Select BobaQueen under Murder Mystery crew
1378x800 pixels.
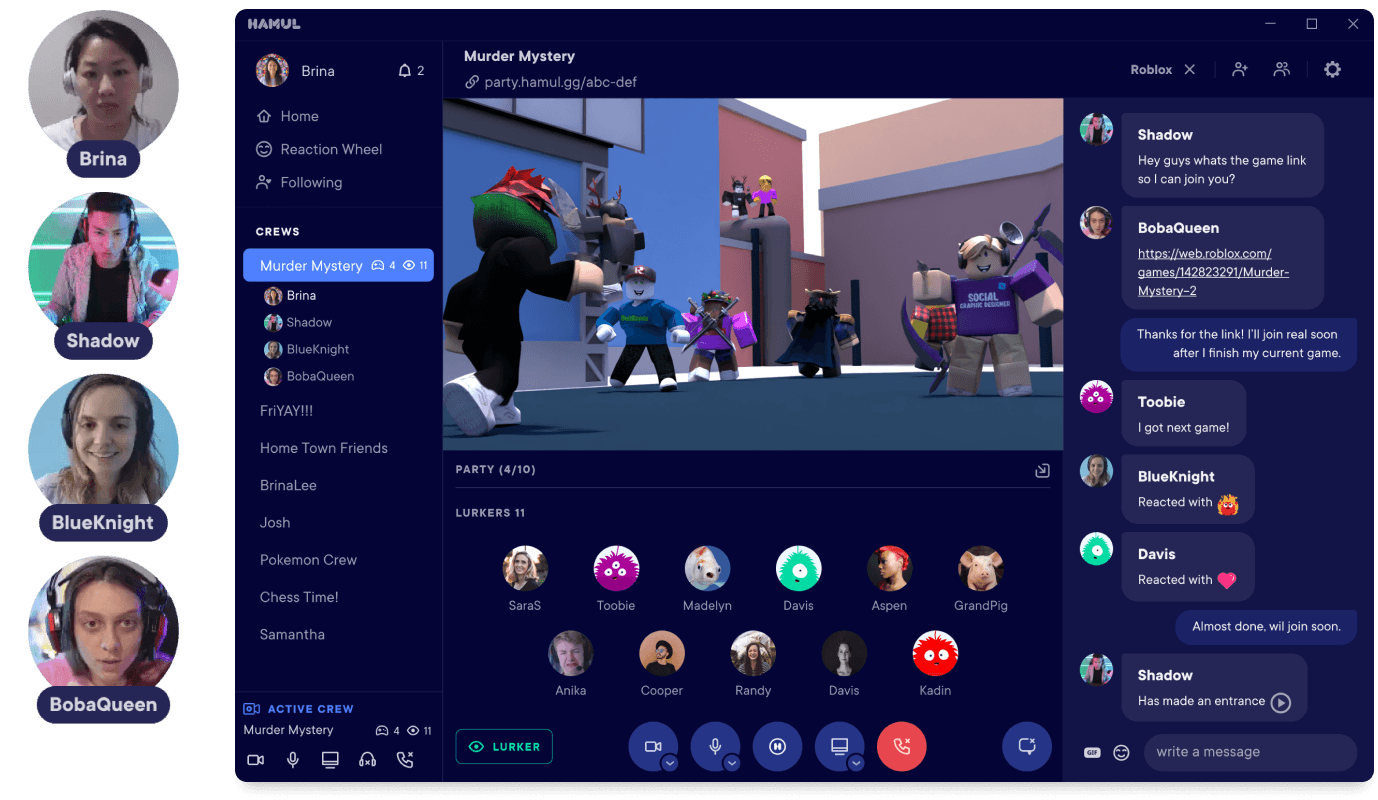[x=309, y=377]
